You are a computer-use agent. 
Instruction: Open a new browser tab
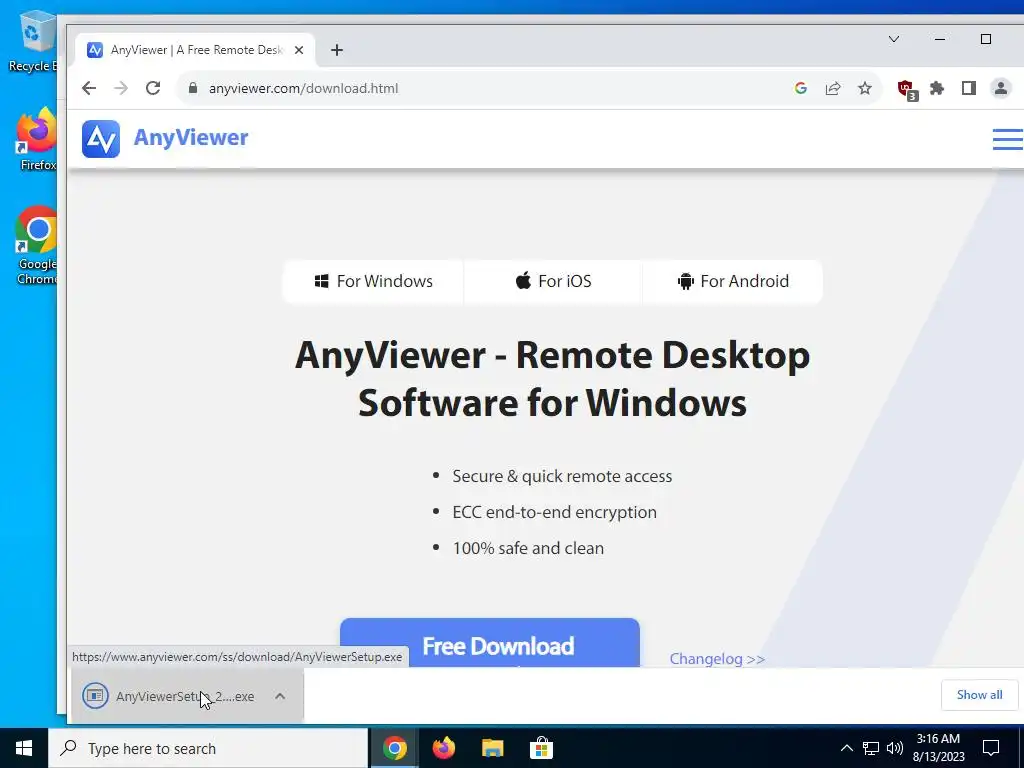[x=337, y=50]
